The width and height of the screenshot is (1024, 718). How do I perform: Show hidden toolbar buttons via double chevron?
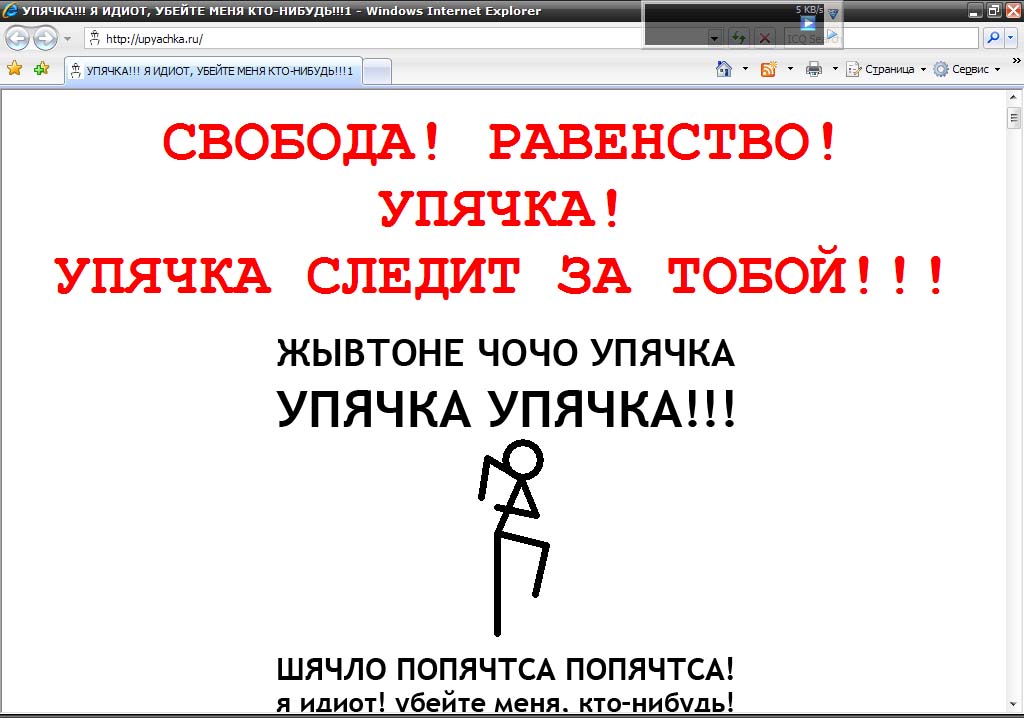[1016, 61]
